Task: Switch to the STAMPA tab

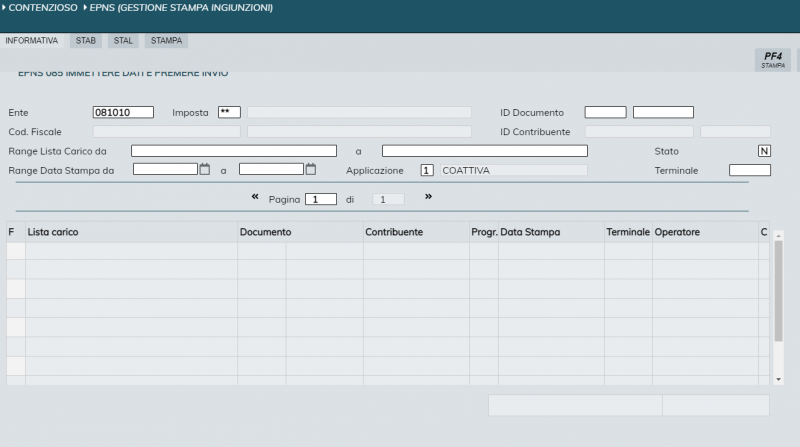Action: pos(166,41)
